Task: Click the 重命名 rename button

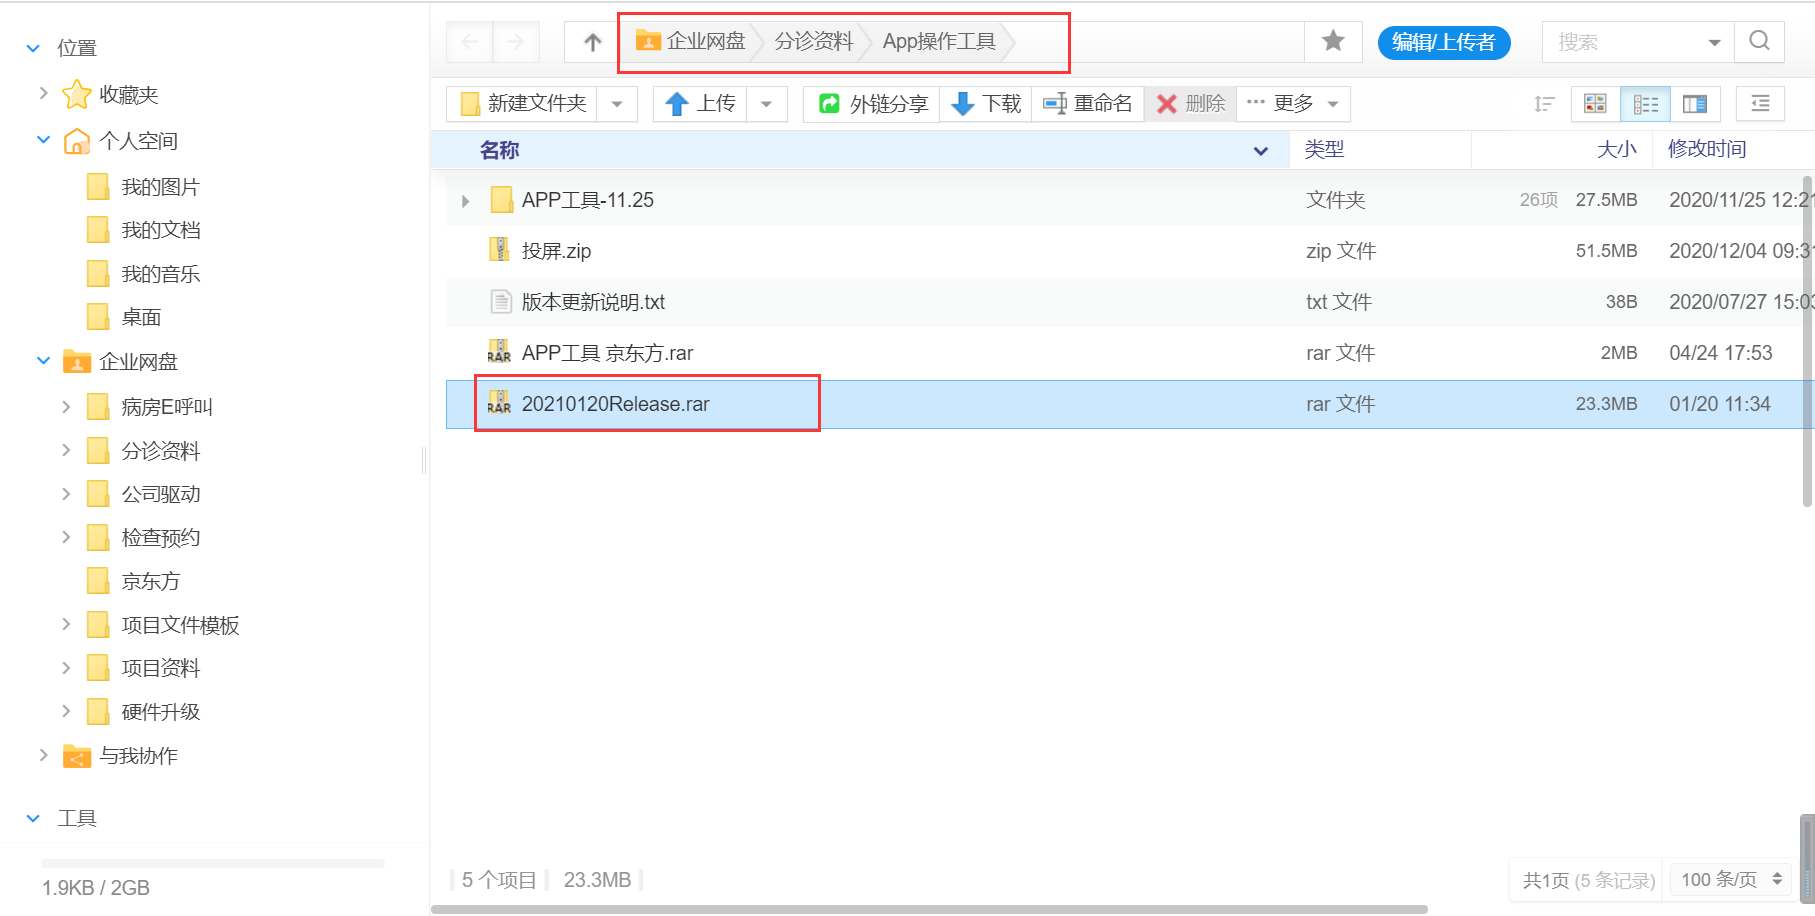Action: coord(1087,104)
